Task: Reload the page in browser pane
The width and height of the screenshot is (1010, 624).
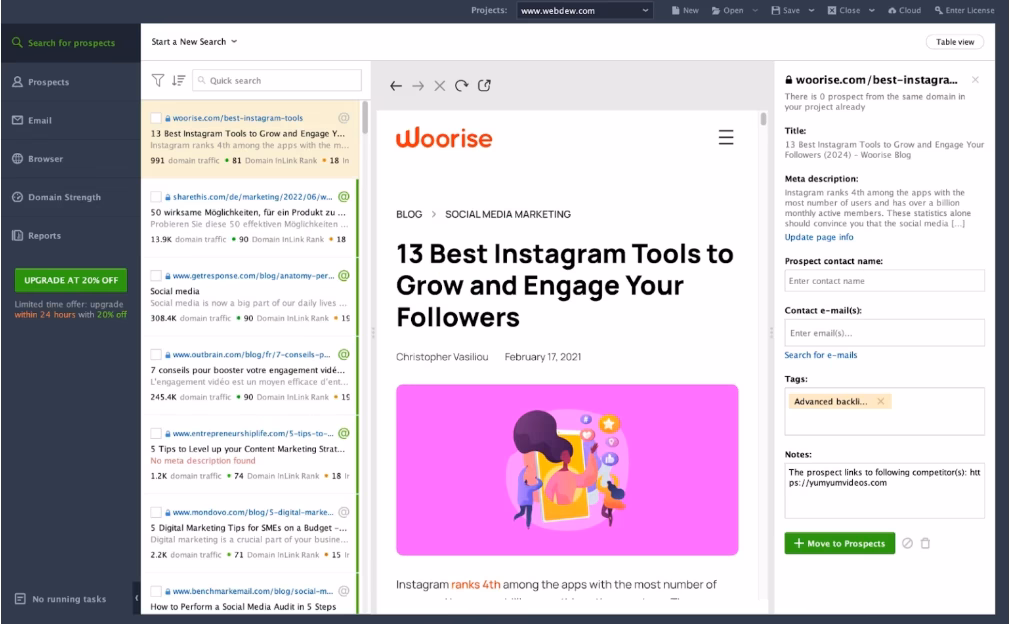Action: coord(461,86)
